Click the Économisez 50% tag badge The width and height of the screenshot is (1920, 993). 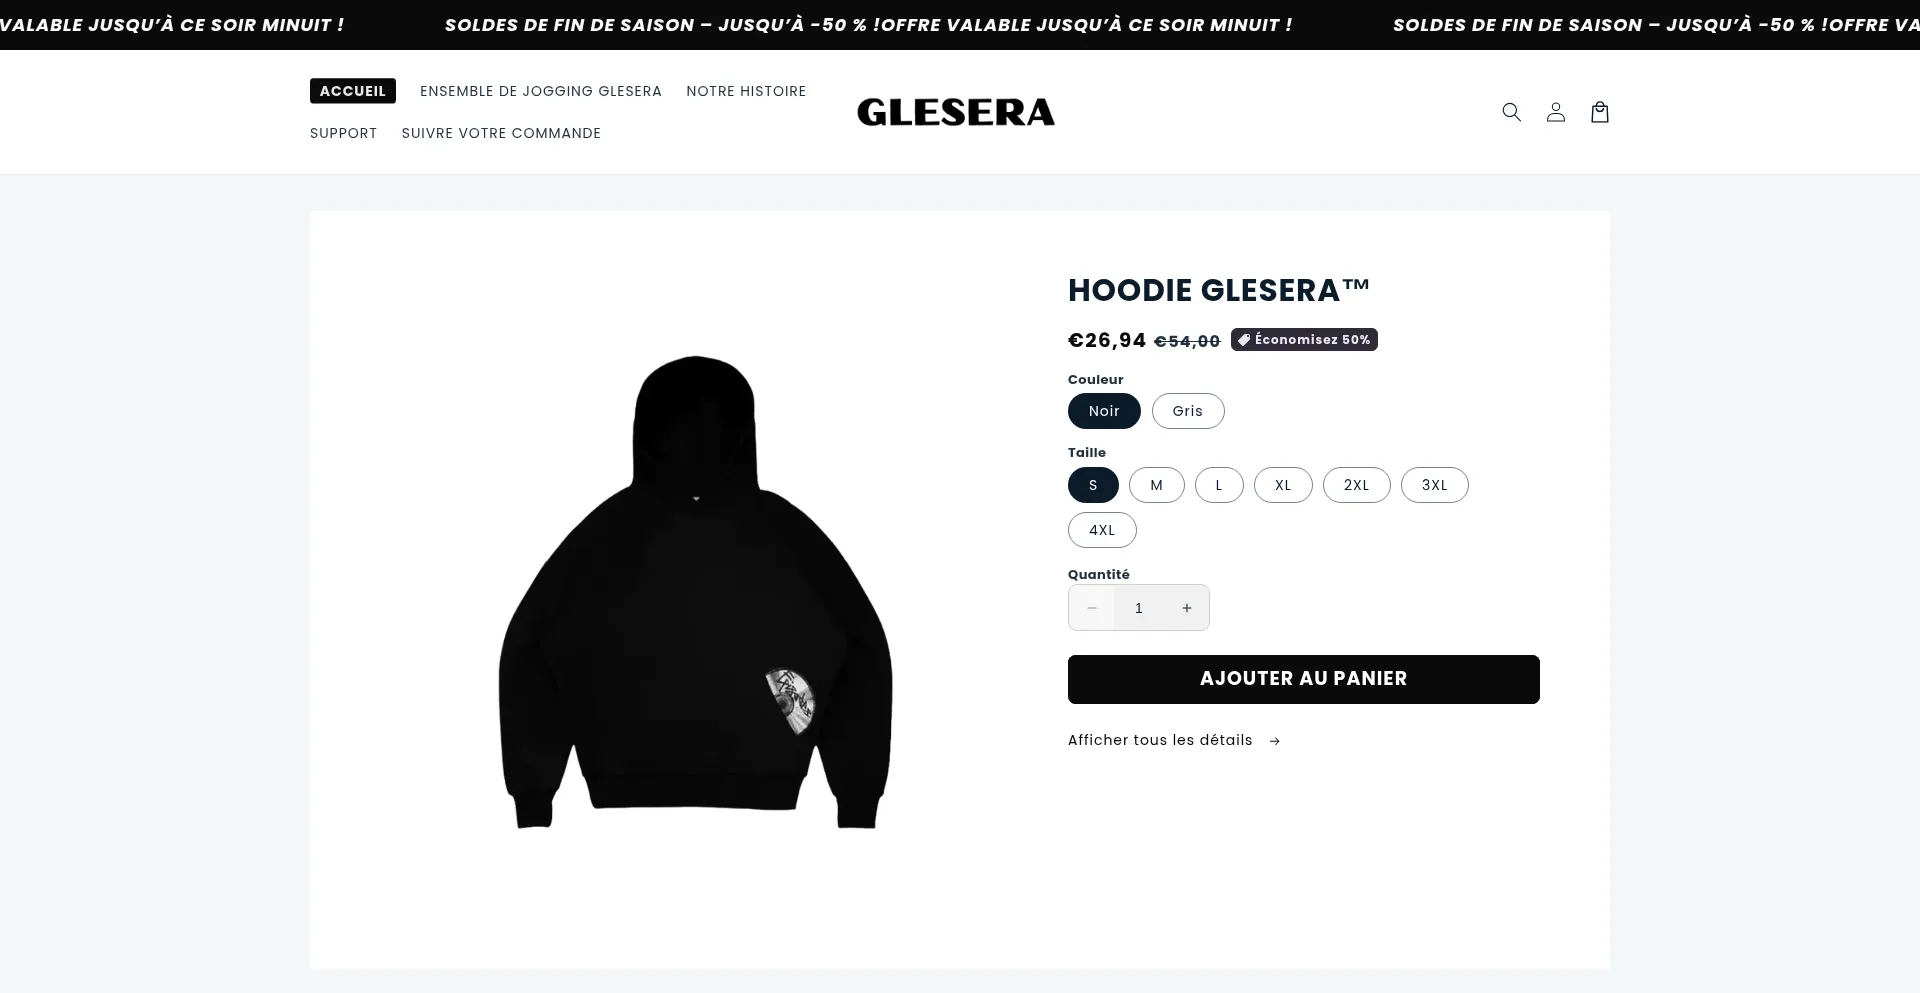[x=1304, y=340]
